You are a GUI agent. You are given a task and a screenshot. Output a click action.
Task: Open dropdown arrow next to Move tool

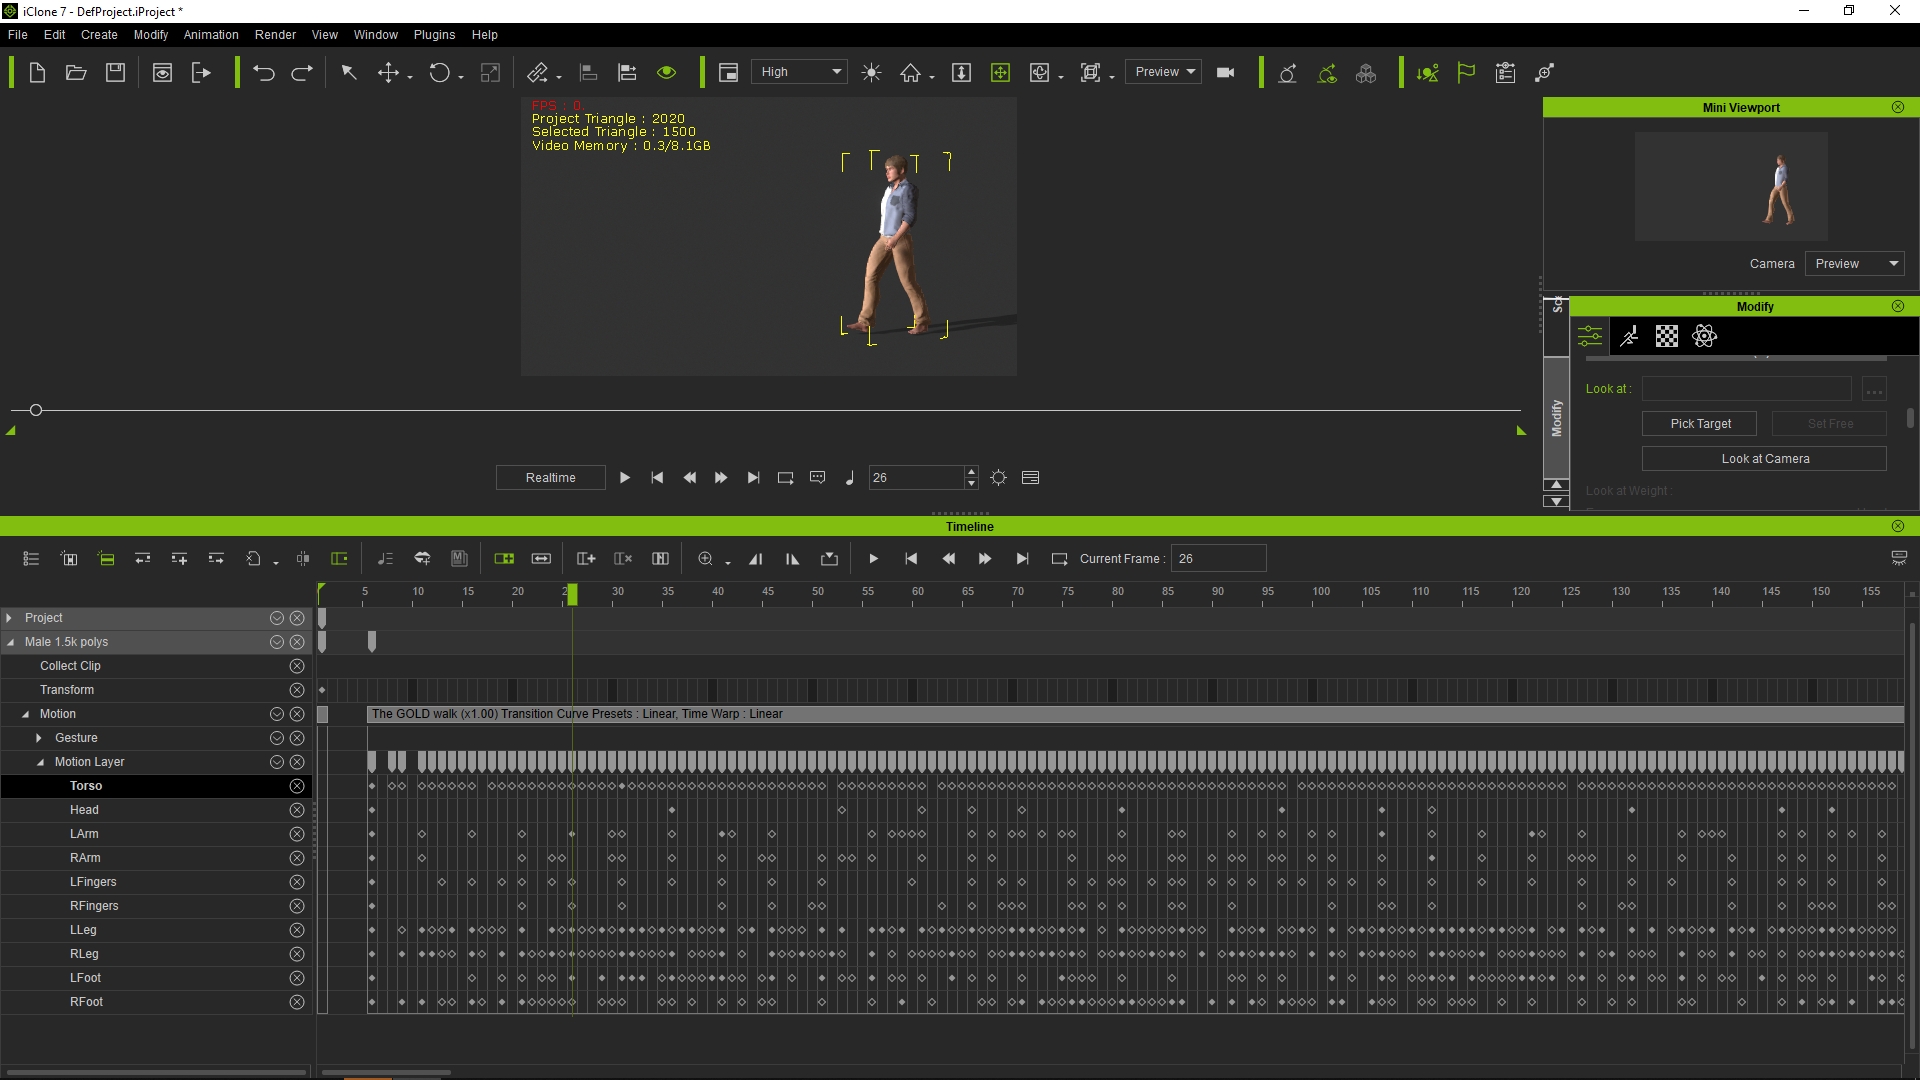pos(410,77)
